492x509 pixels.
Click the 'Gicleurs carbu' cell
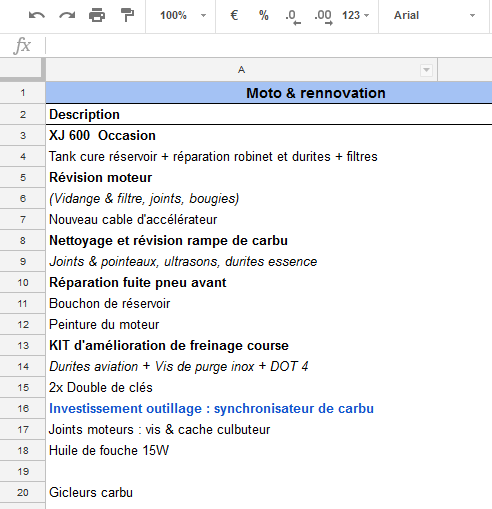[241, 492]
